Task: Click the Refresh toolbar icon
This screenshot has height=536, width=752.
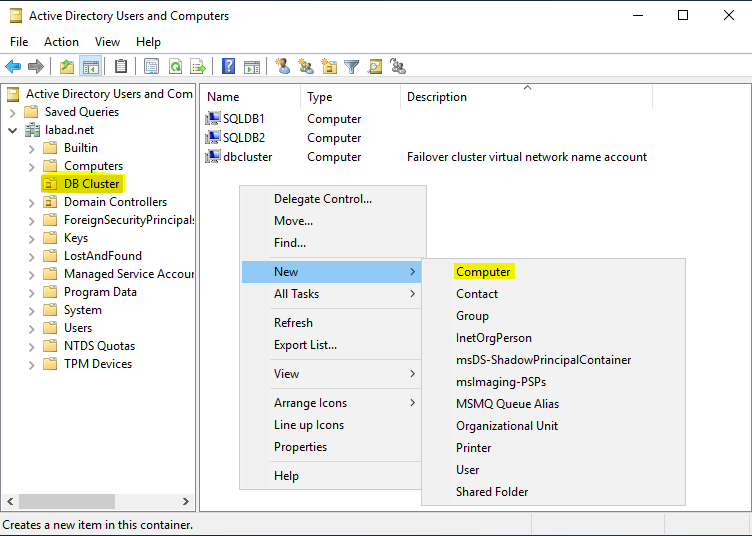Action: pos(176,66)
